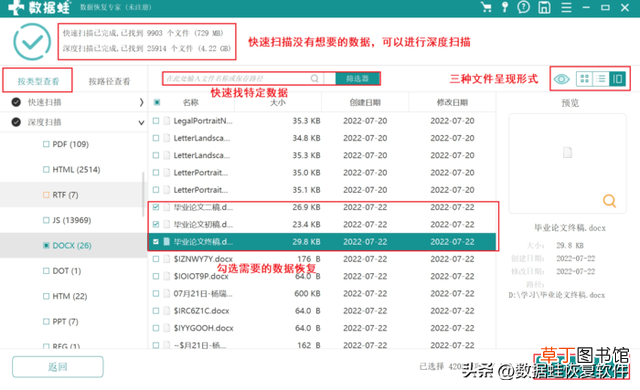Click the save scan icon in title bar
Viewport: 640px width, 390px height.
[544, 7]
